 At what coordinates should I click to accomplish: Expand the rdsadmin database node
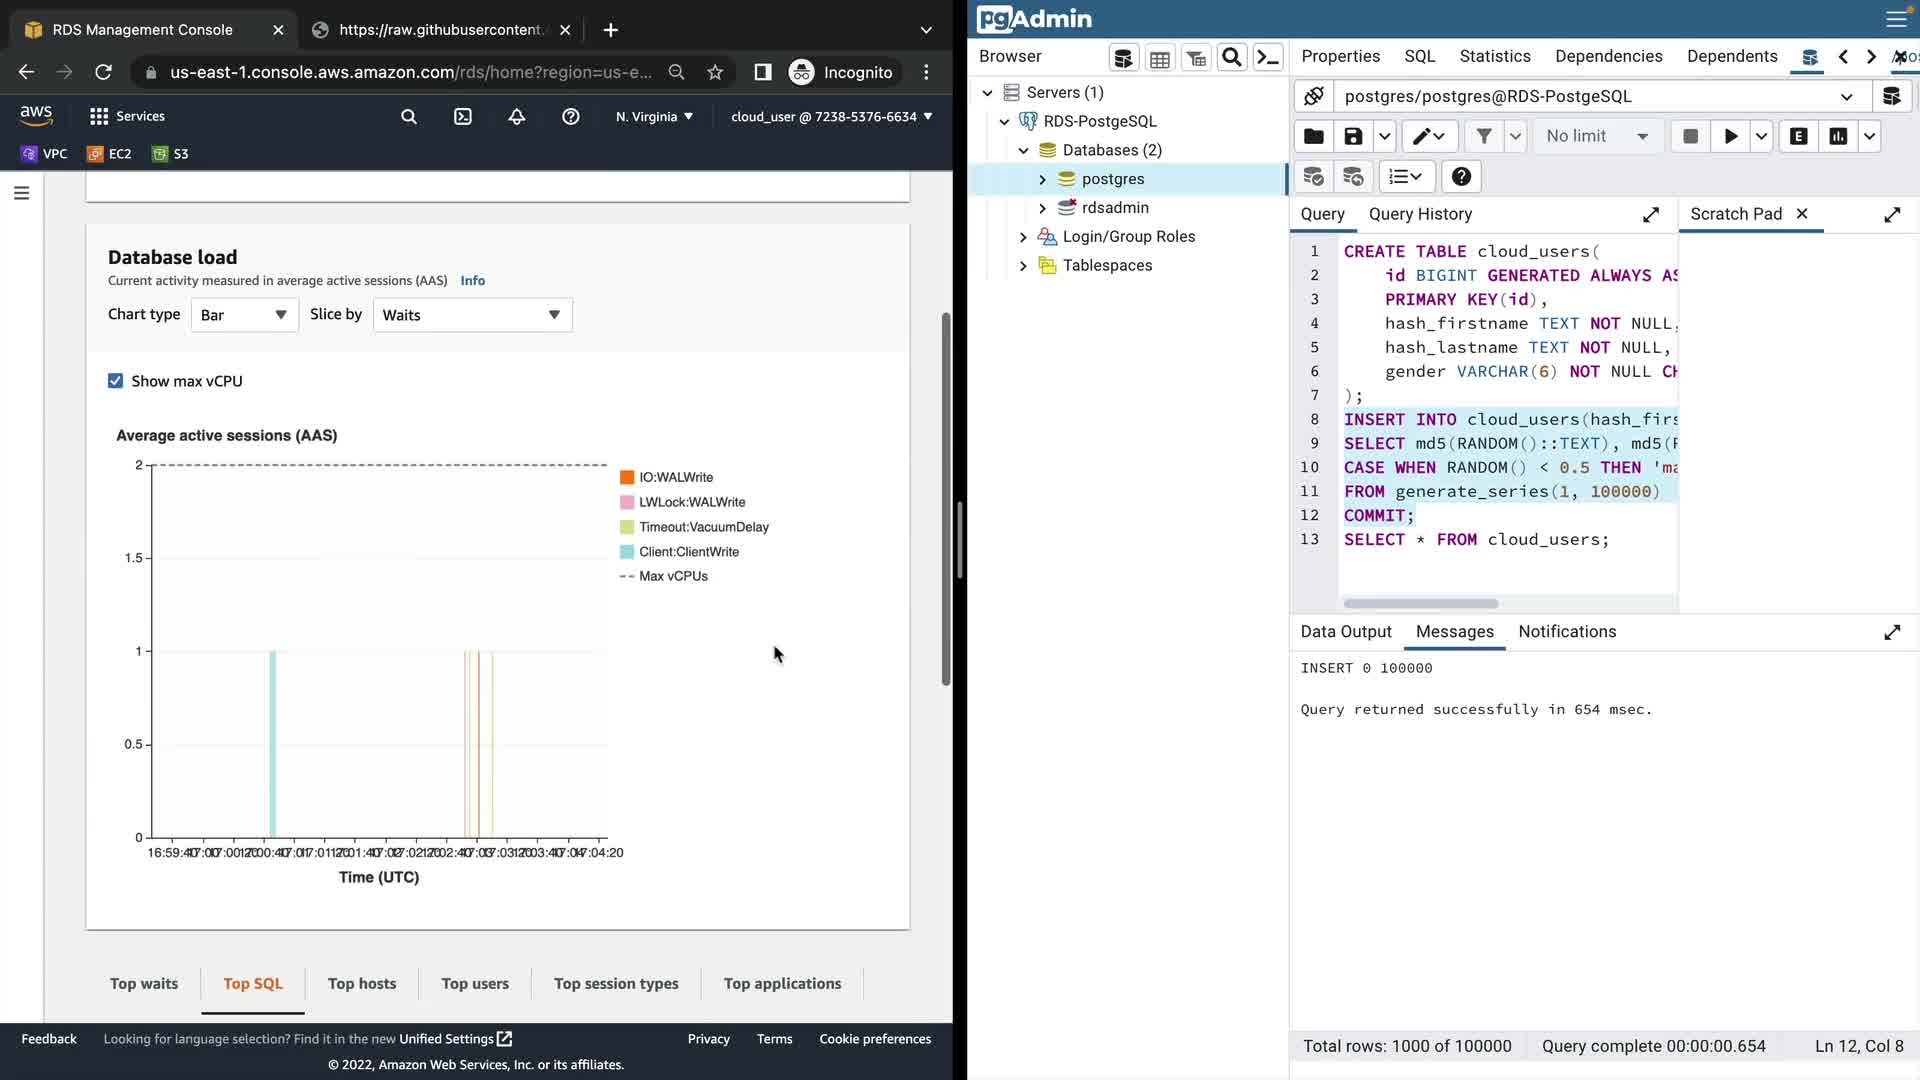(x=1042, y=208)
